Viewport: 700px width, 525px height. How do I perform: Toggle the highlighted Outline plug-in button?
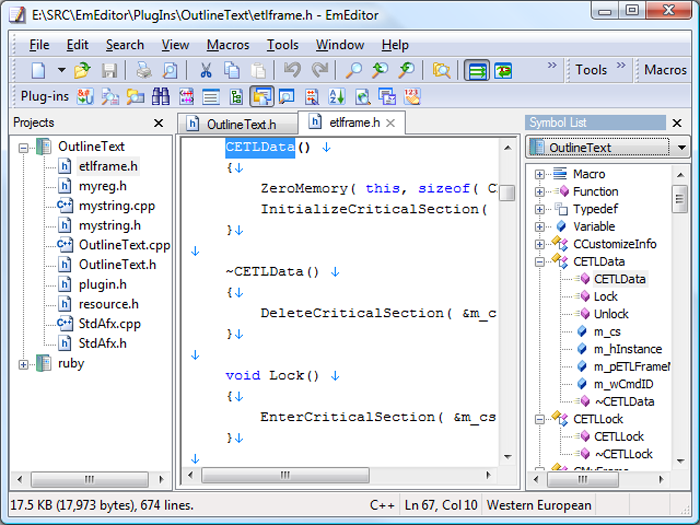(x=262, y=97)
